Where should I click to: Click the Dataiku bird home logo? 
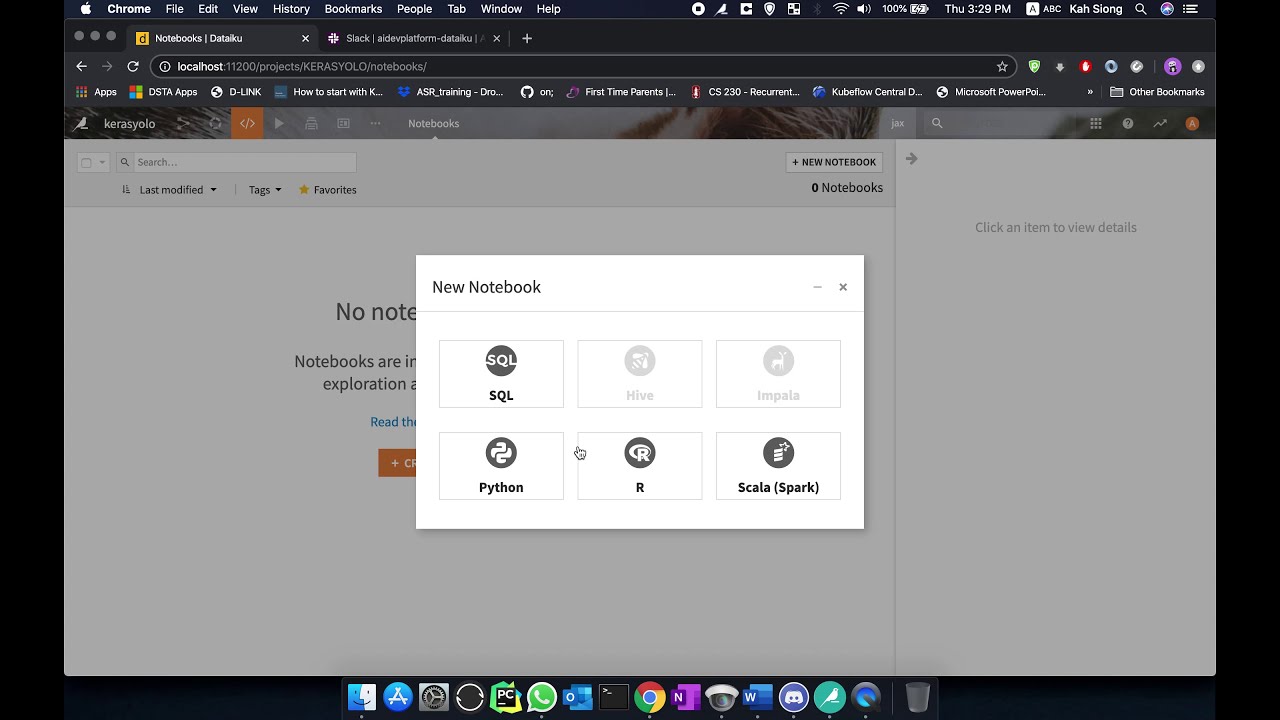tap(82, 123)
